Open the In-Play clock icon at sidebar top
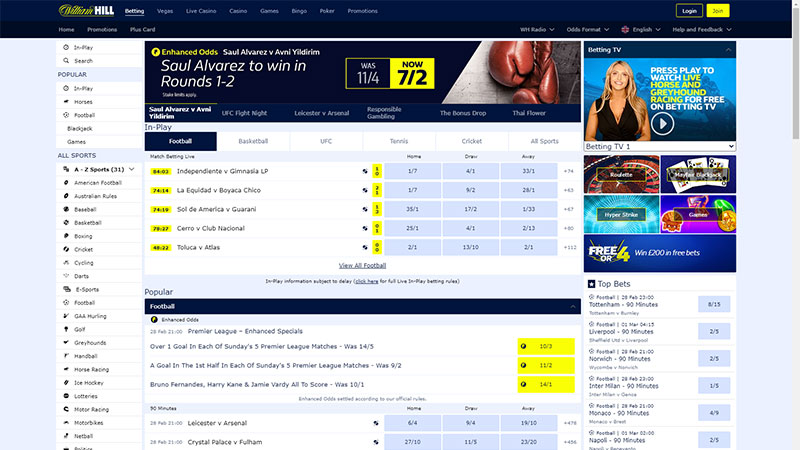 [x=66, y=47]
